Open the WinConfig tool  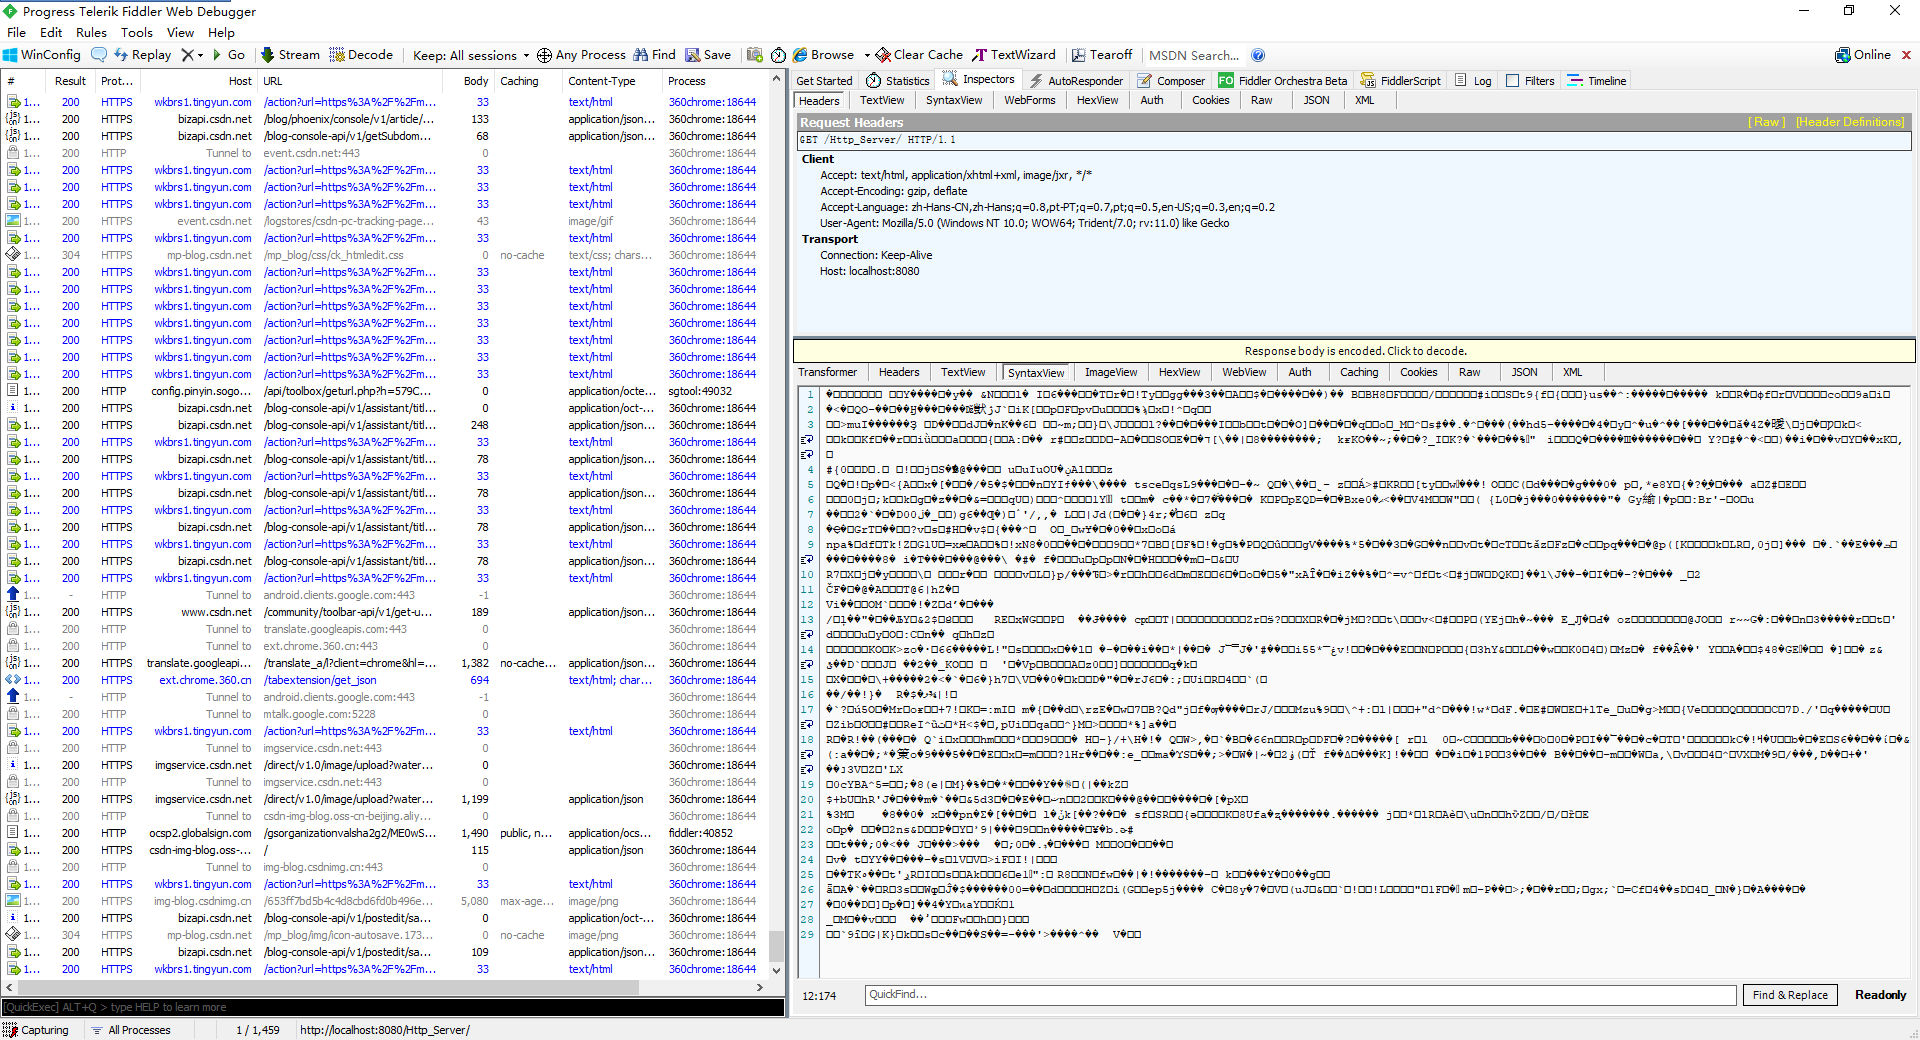coord(41,55)
